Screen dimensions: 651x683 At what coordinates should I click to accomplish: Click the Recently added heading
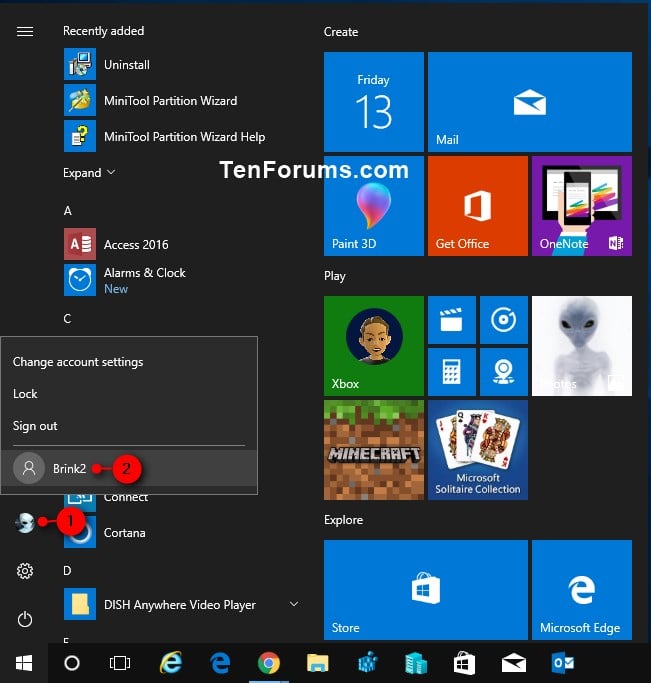coord(104,31)
